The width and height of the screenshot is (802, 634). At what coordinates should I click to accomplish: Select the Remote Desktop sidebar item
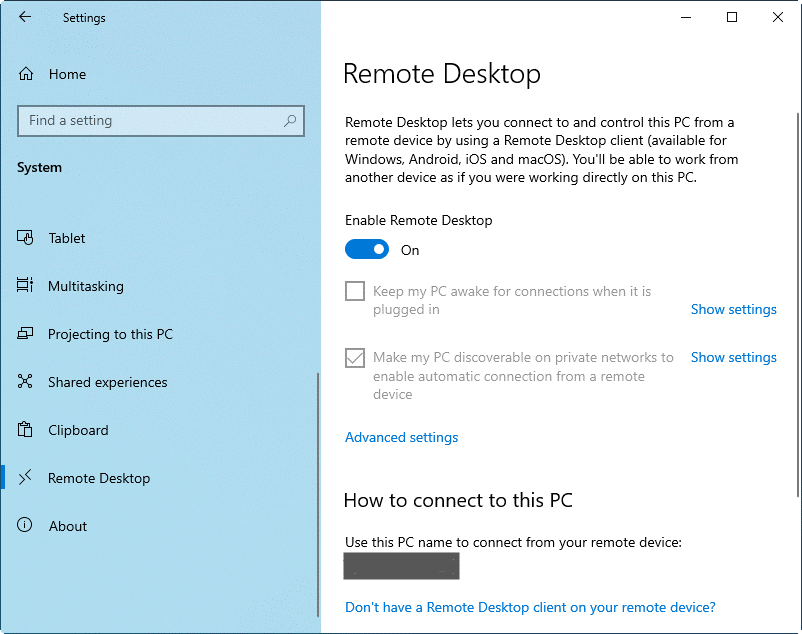click(x=99, y=478)
